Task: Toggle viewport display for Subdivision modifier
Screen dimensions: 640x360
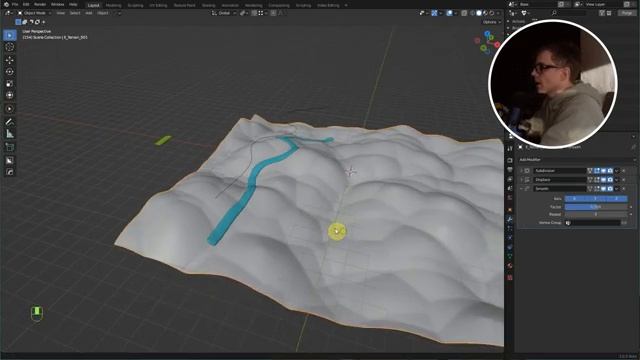Action: [603, 171]
